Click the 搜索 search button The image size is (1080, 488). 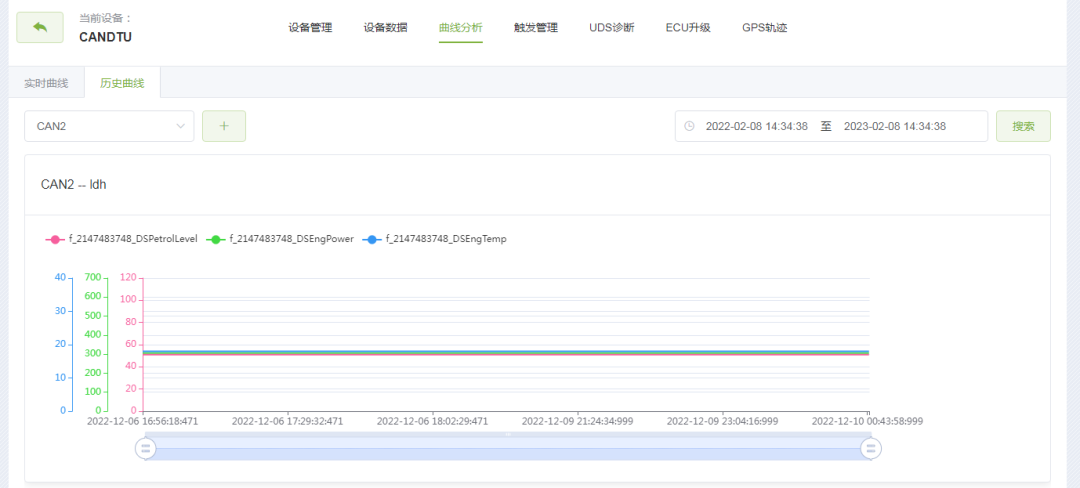coord(1023,126)
